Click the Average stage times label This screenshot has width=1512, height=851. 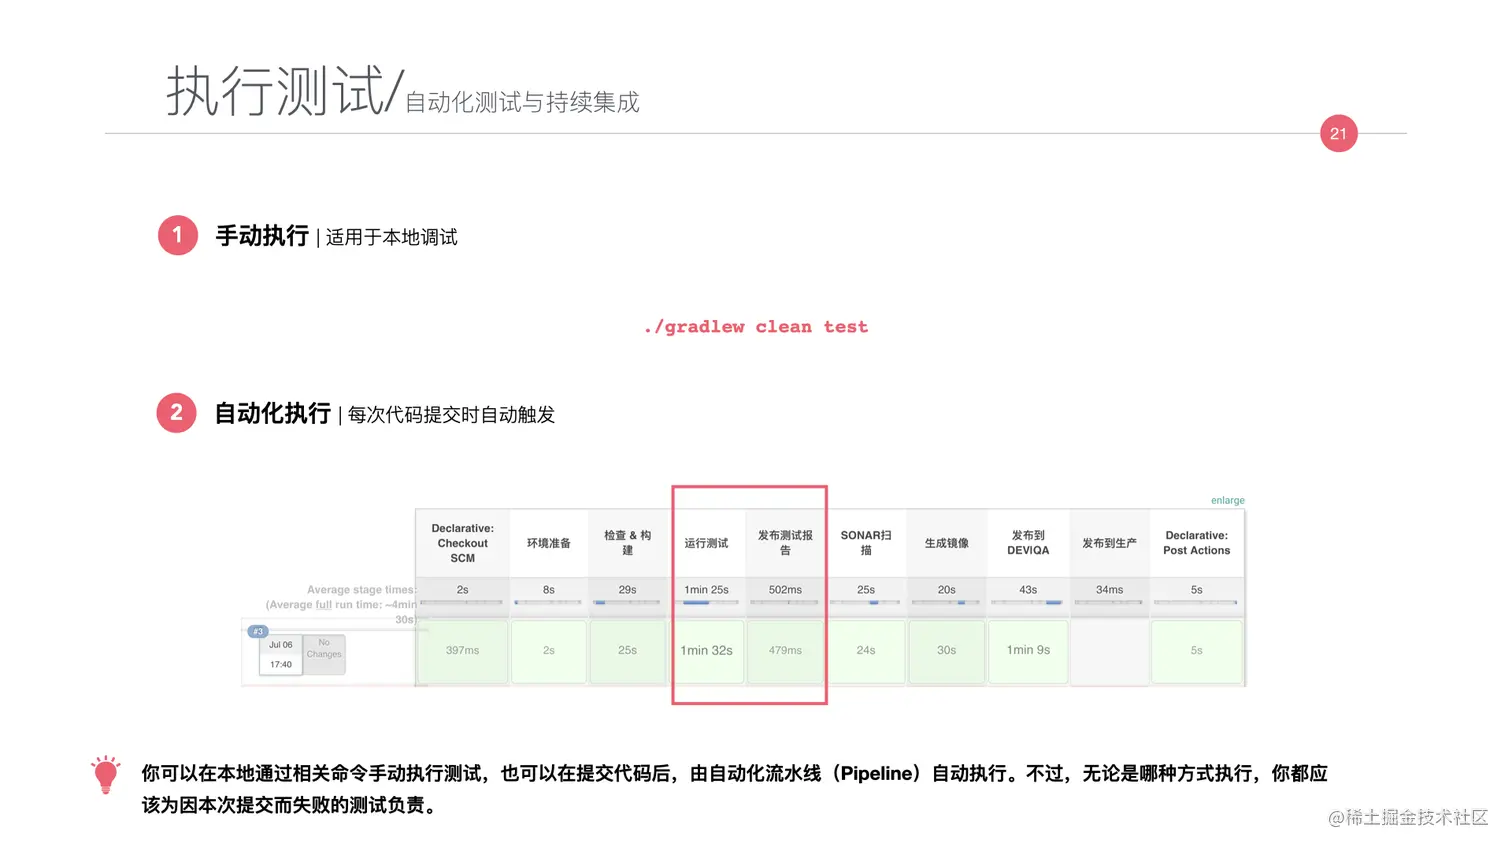pos(361,590)
